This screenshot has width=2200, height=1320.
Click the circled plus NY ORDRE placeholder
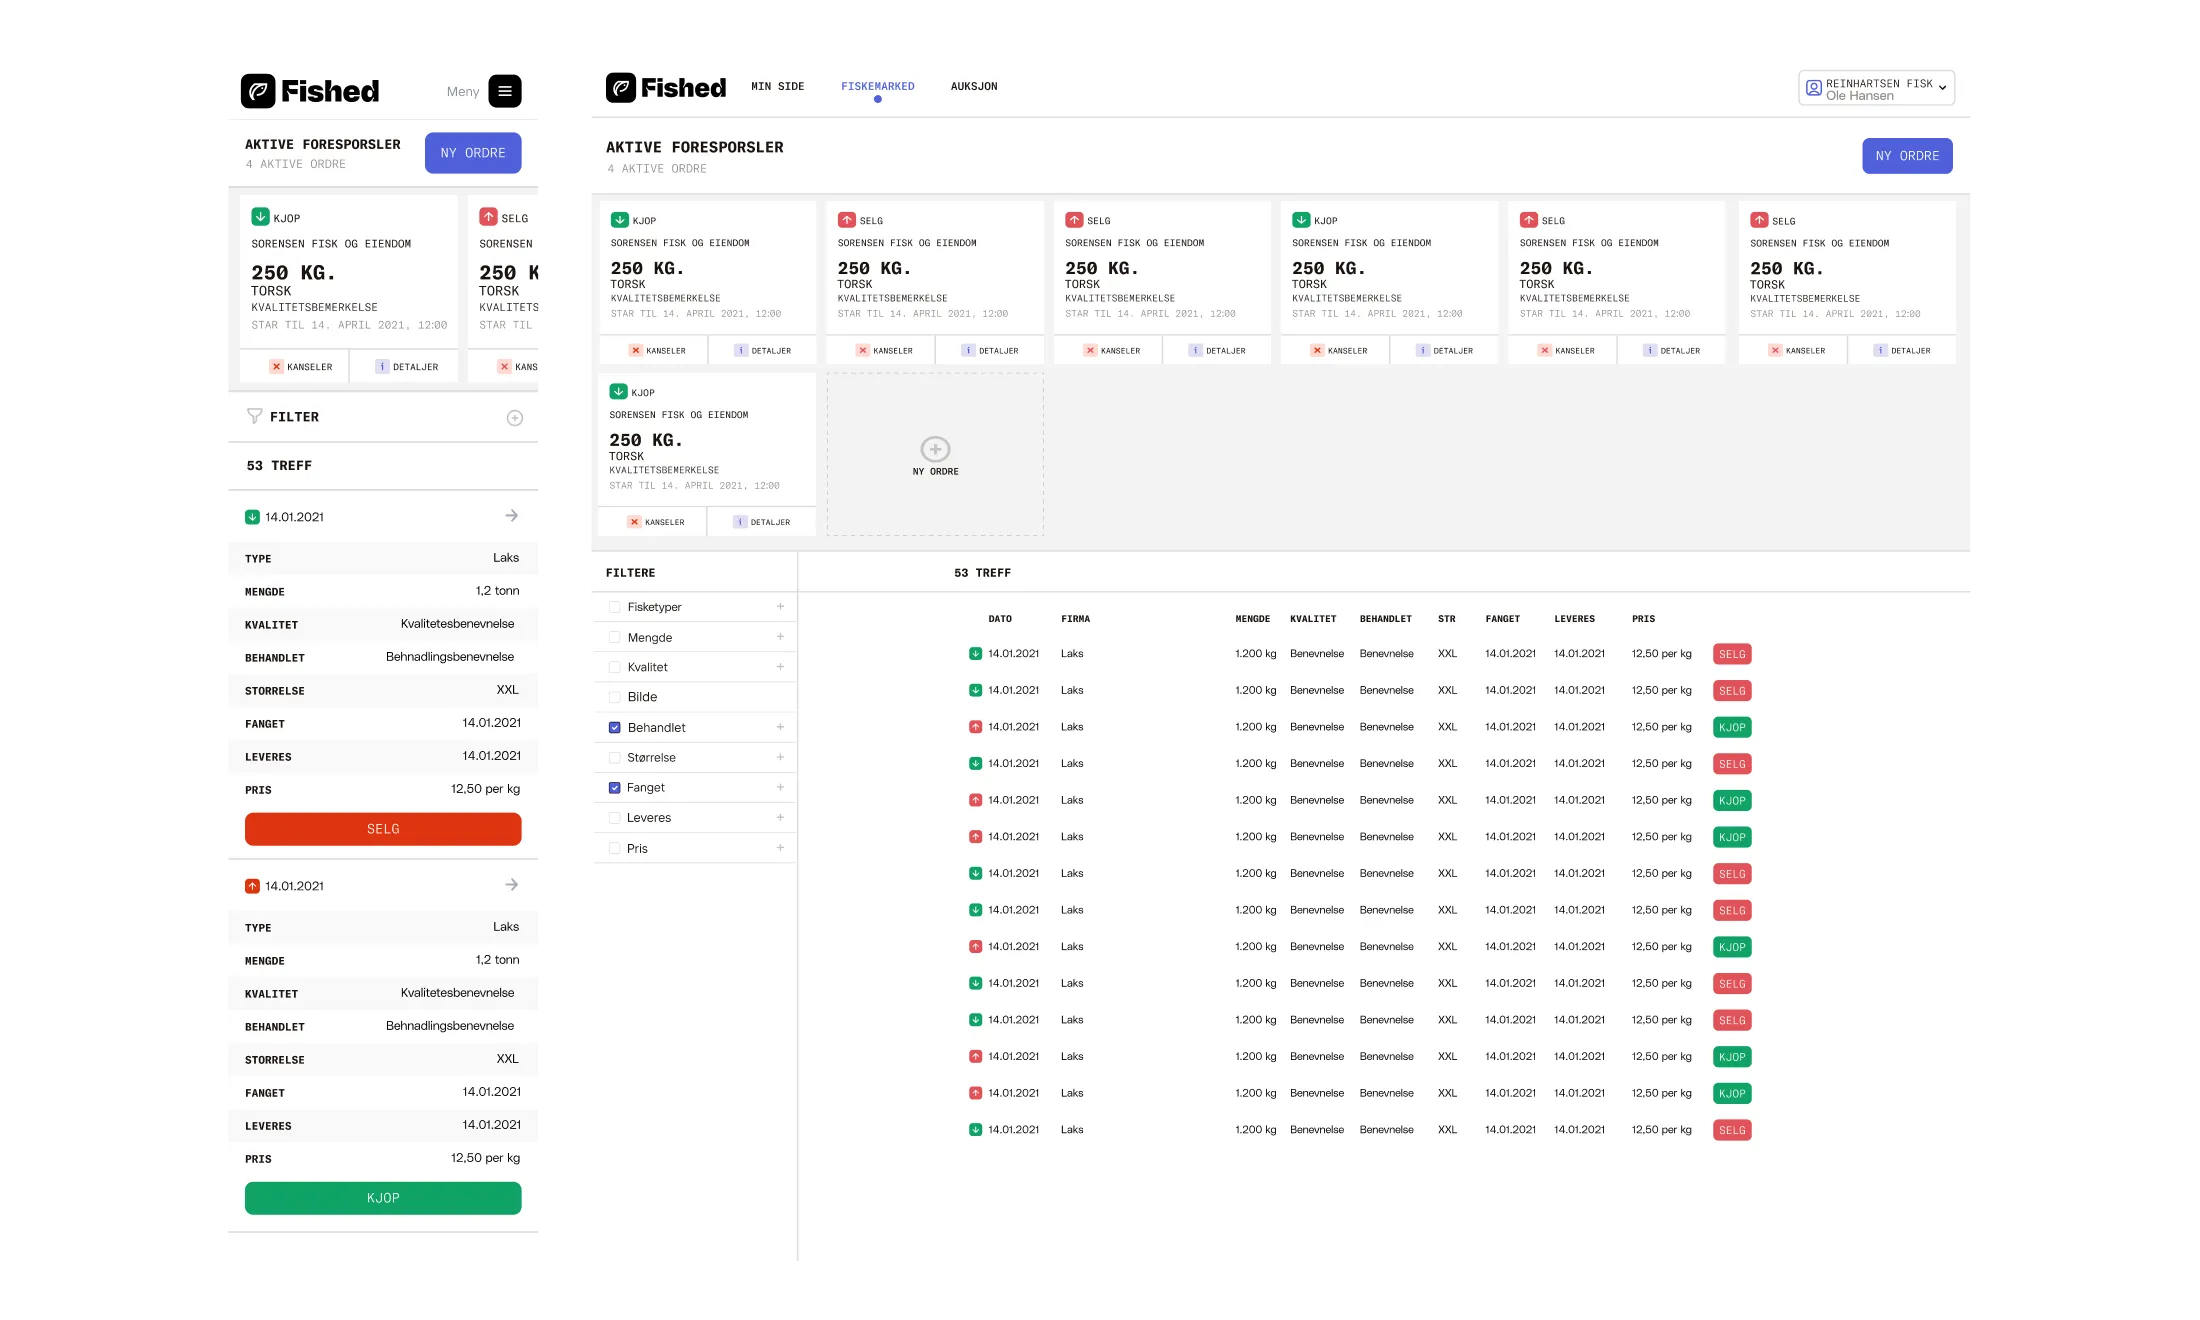click(935, 450)
